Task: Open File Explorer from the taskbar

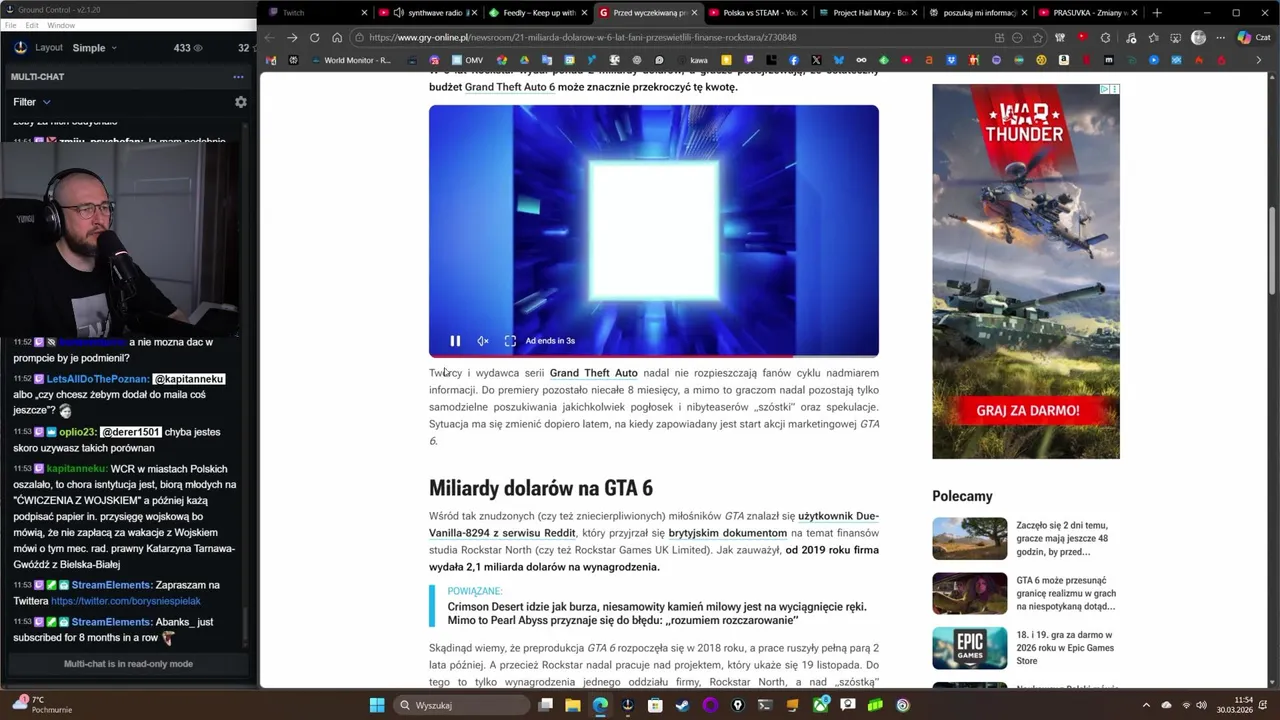Action: pos(573,705)
